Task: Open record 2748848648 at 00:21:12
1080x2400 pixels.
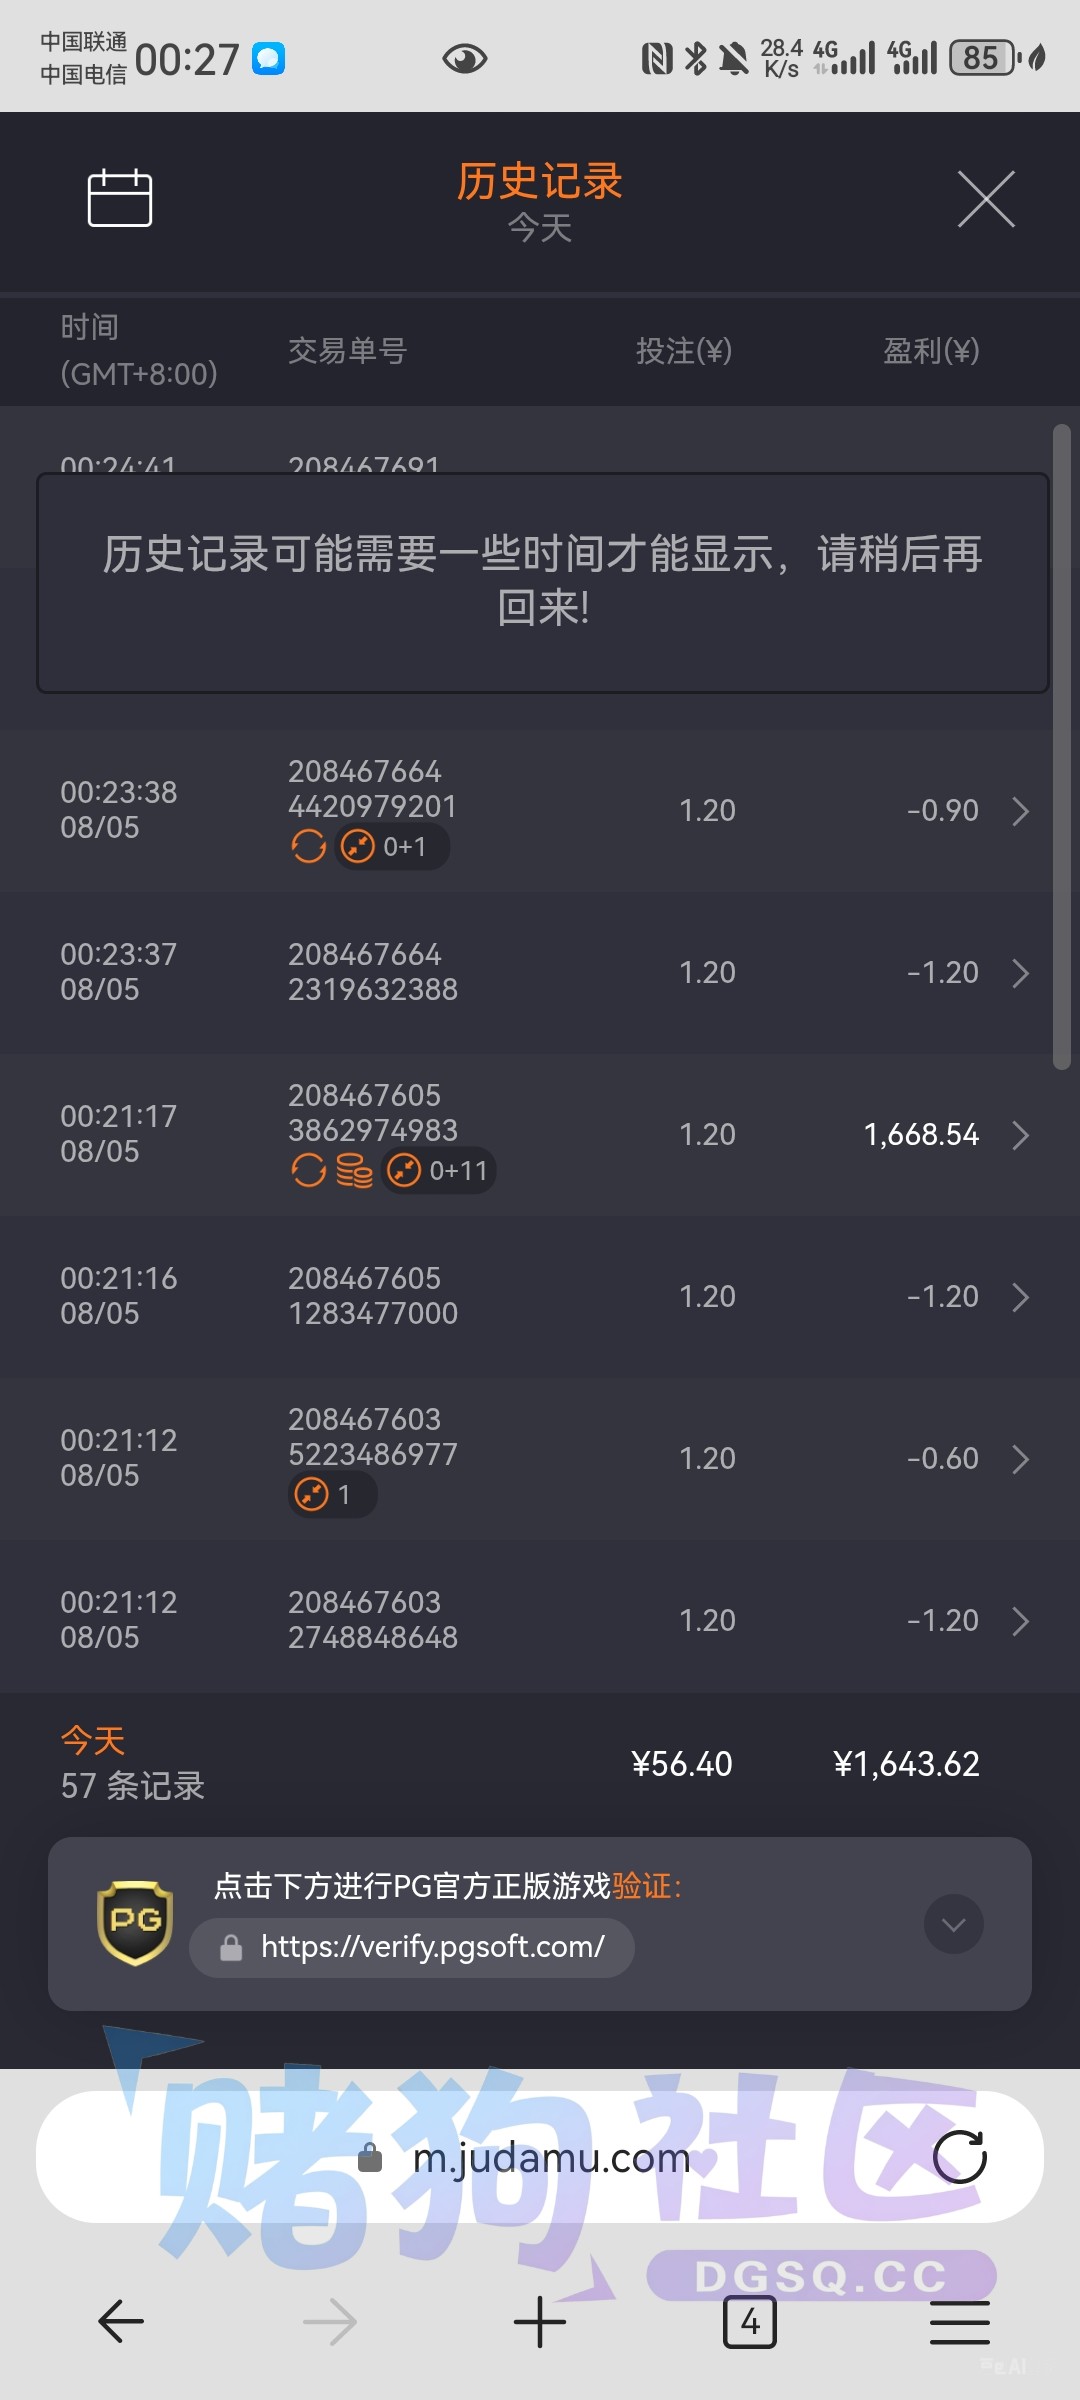Action: pos(540,1620)
